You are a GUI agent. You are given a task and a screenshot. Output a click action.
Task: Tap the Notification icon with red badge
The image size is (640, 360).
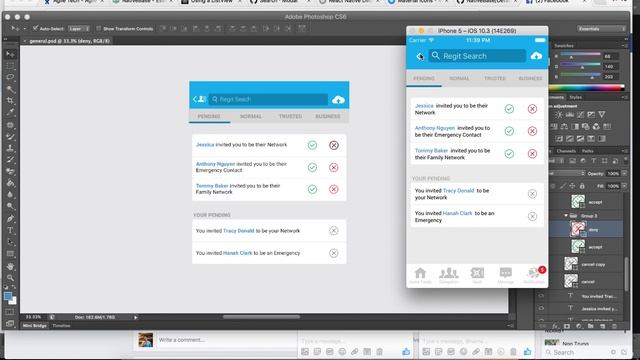click(534, 275)
